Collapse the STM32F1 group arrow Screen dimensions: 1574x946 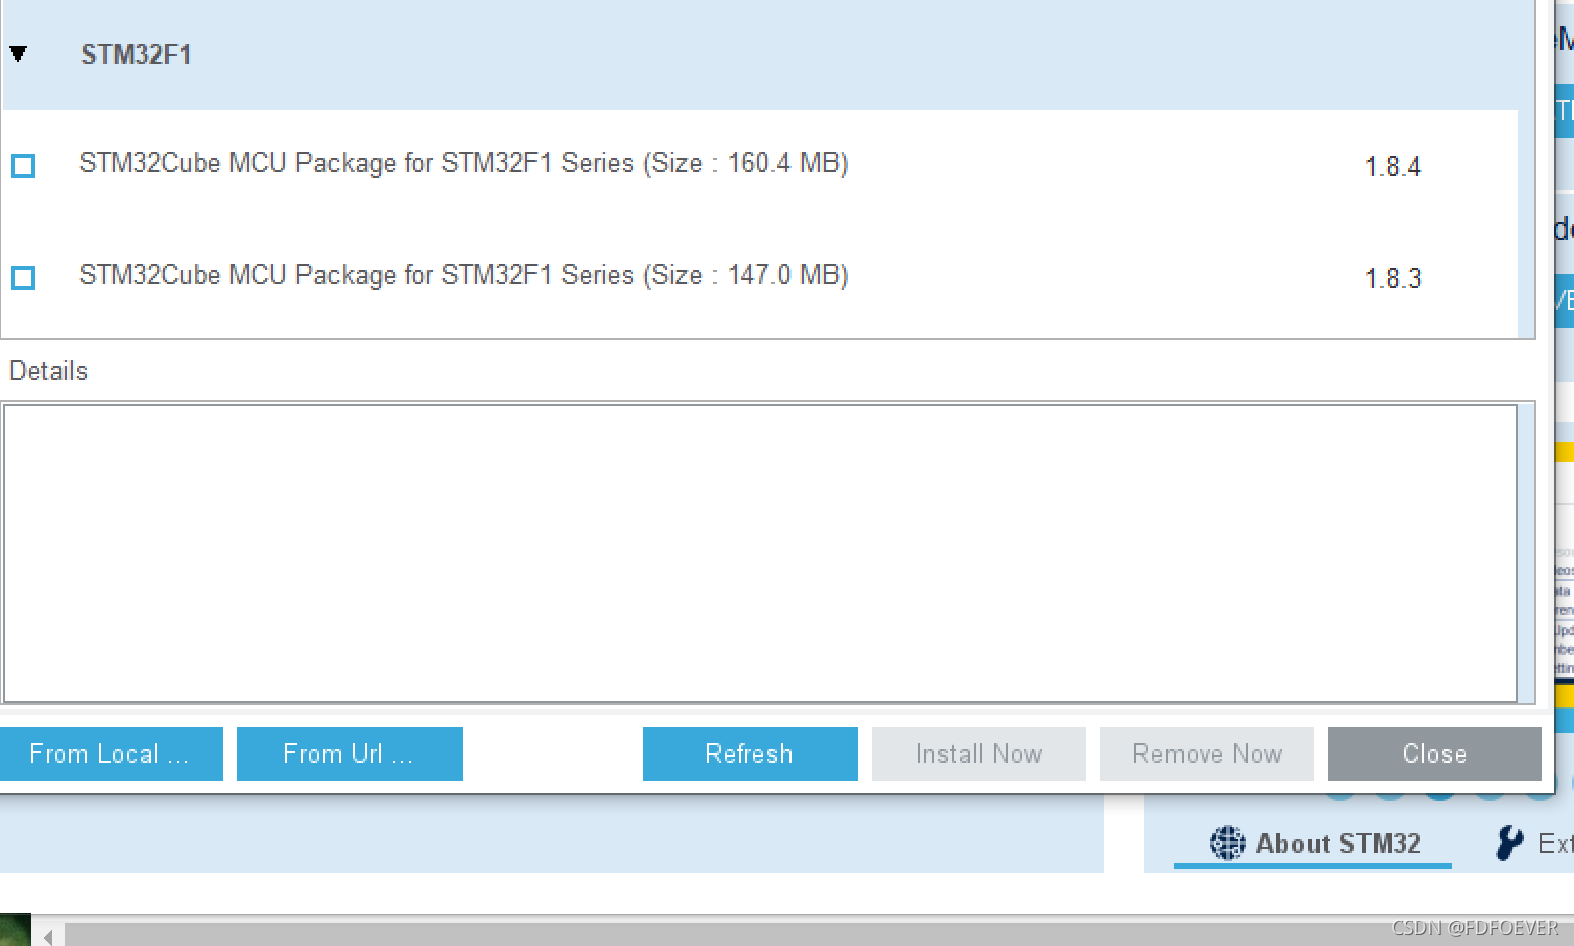(x=18, y=54)
